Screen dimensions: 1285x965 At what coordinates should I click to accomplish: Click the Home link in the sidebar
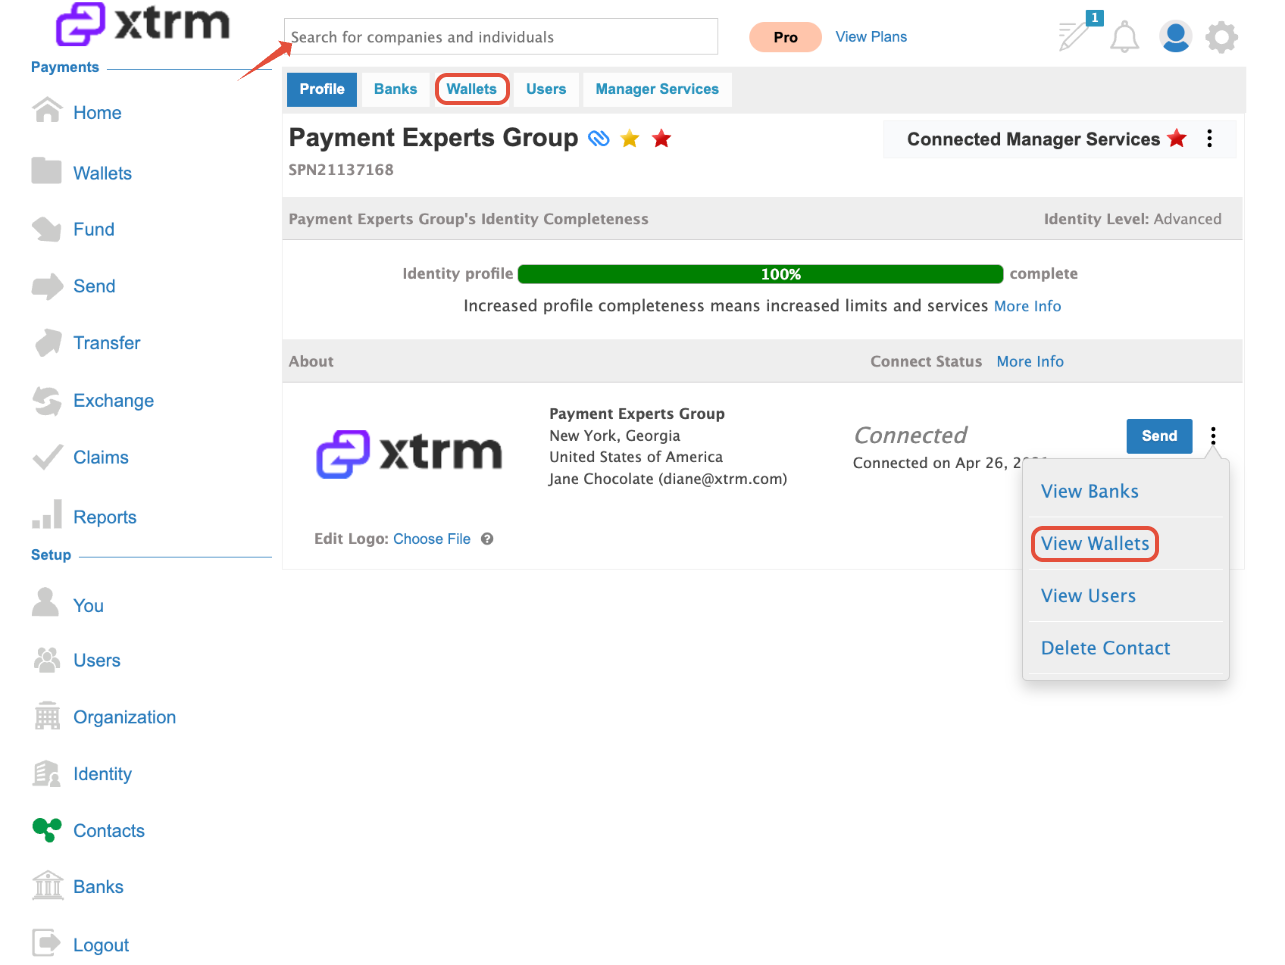[97, 113]
